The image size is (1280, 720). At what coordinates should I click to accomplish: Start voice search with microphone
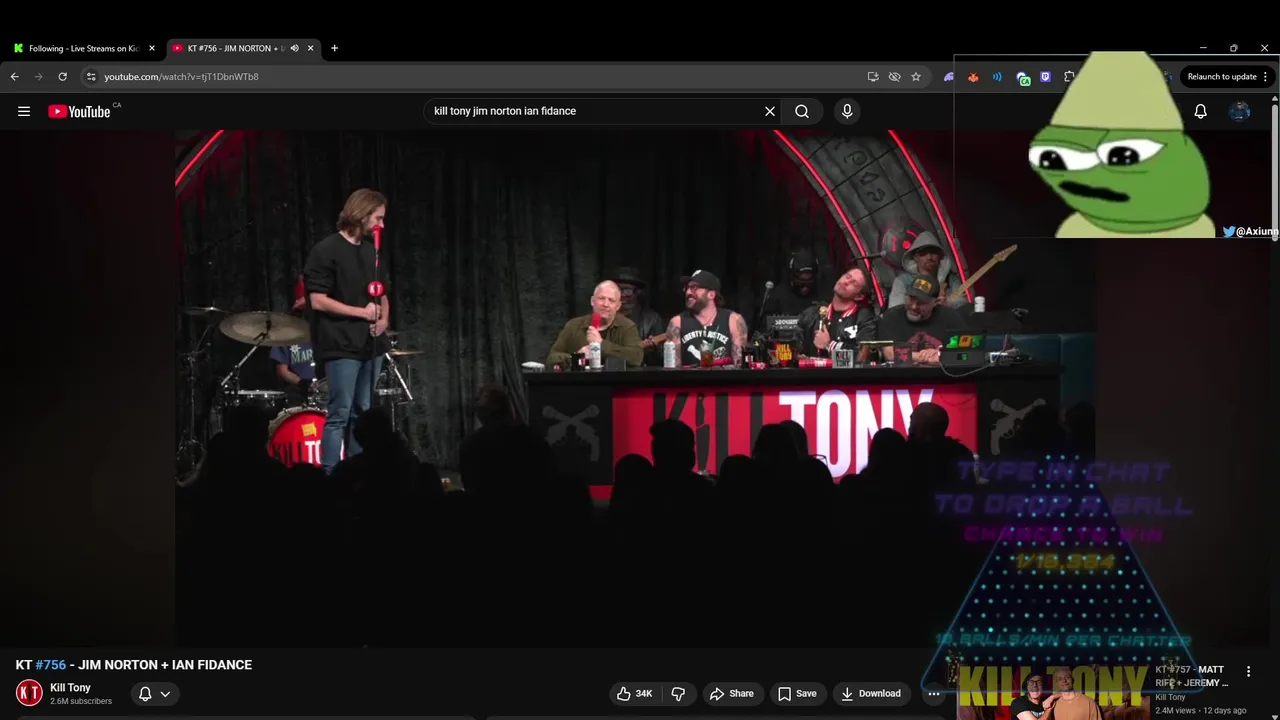coord(847,111)
